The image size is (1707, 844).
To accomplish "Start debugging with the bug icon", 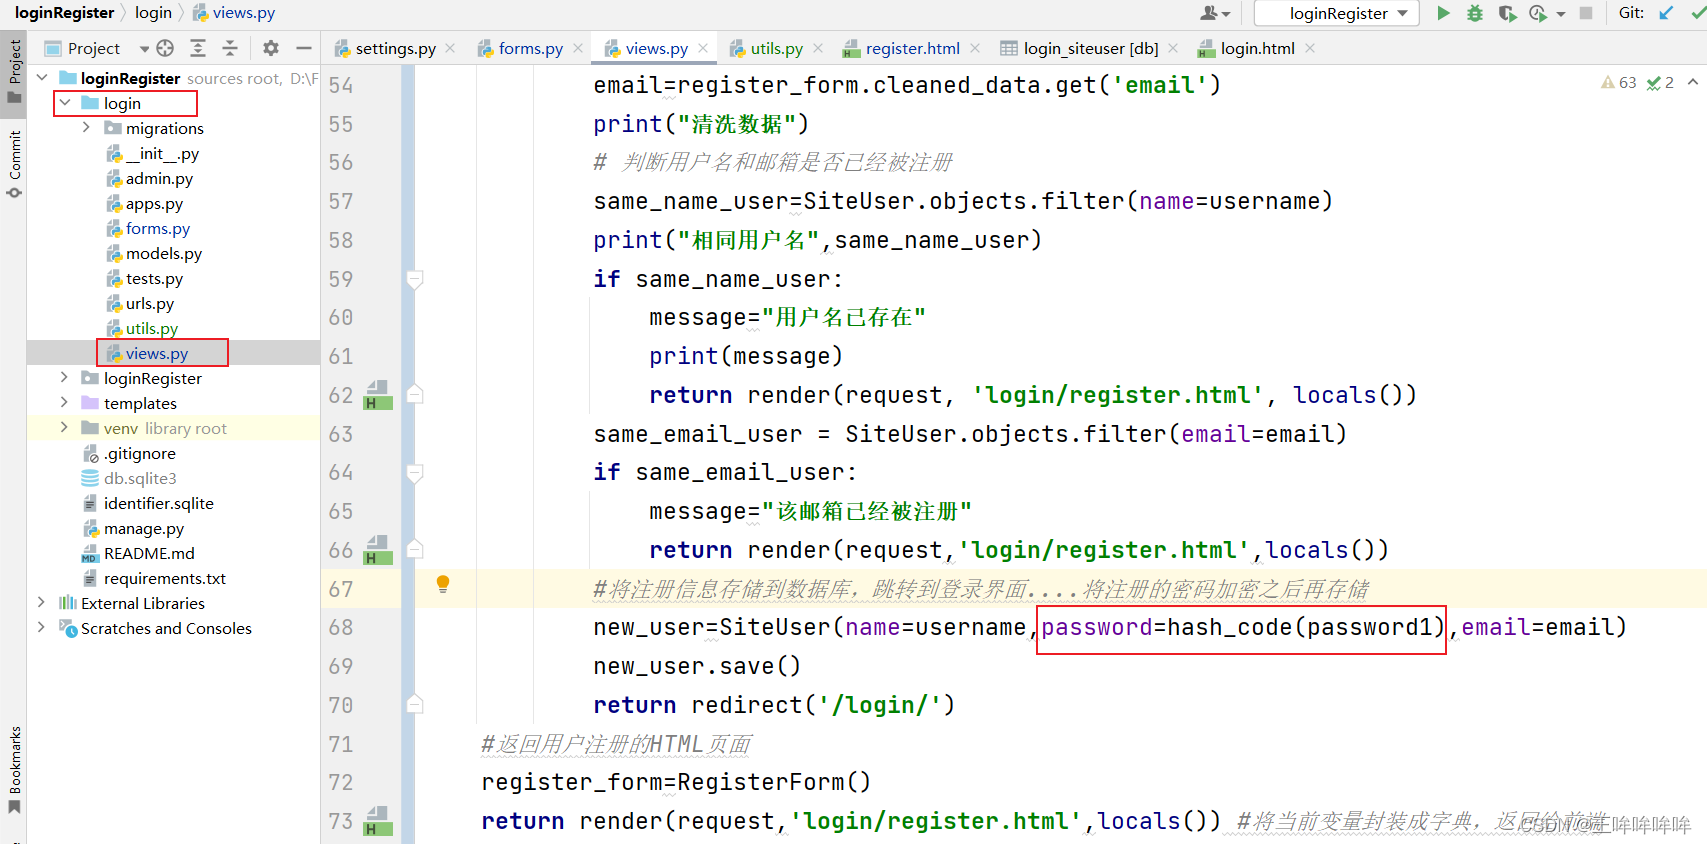I will click(1475, 13).
